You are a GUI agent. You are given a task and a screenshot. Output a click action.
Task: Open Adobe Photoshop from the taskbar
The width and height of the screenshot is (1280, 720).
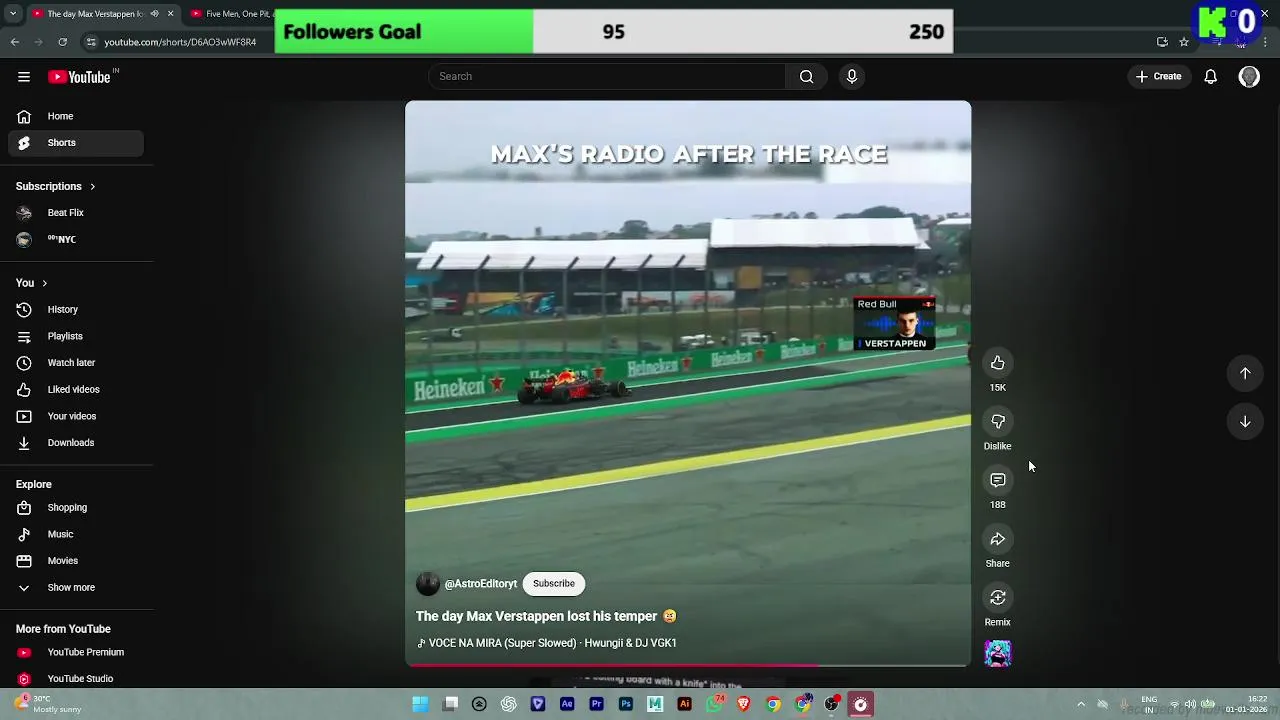click(626, 705)
